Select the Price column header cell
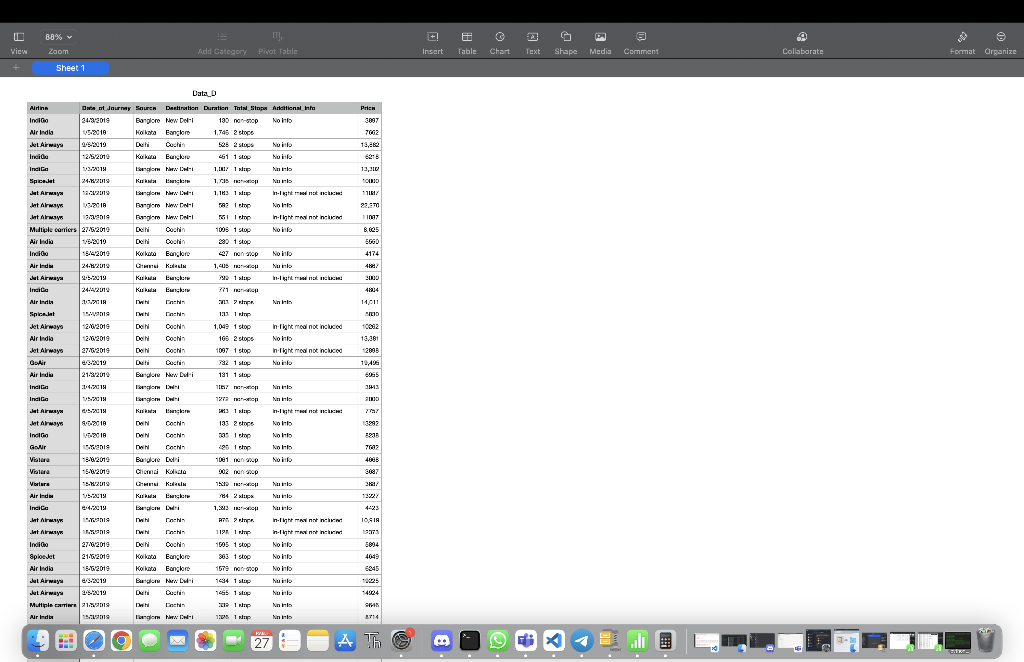 coord(367,107)
